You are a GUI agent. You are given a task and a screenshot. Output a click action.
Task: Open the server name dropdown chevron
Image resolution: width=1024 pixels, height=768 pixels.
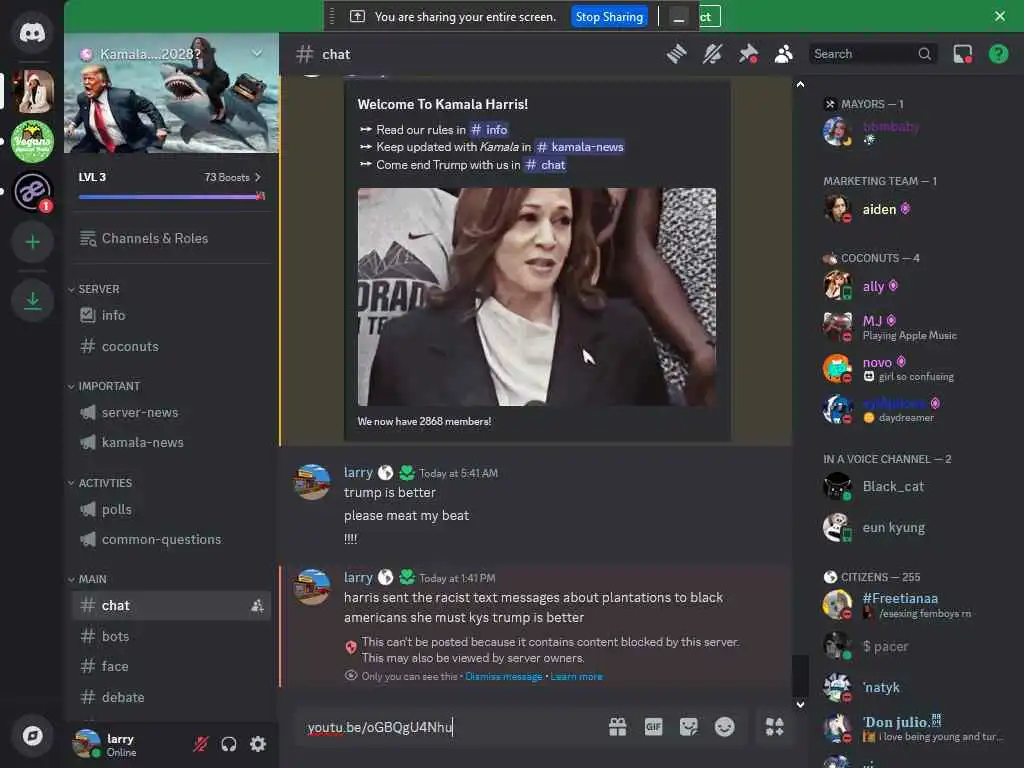(257, 54)
